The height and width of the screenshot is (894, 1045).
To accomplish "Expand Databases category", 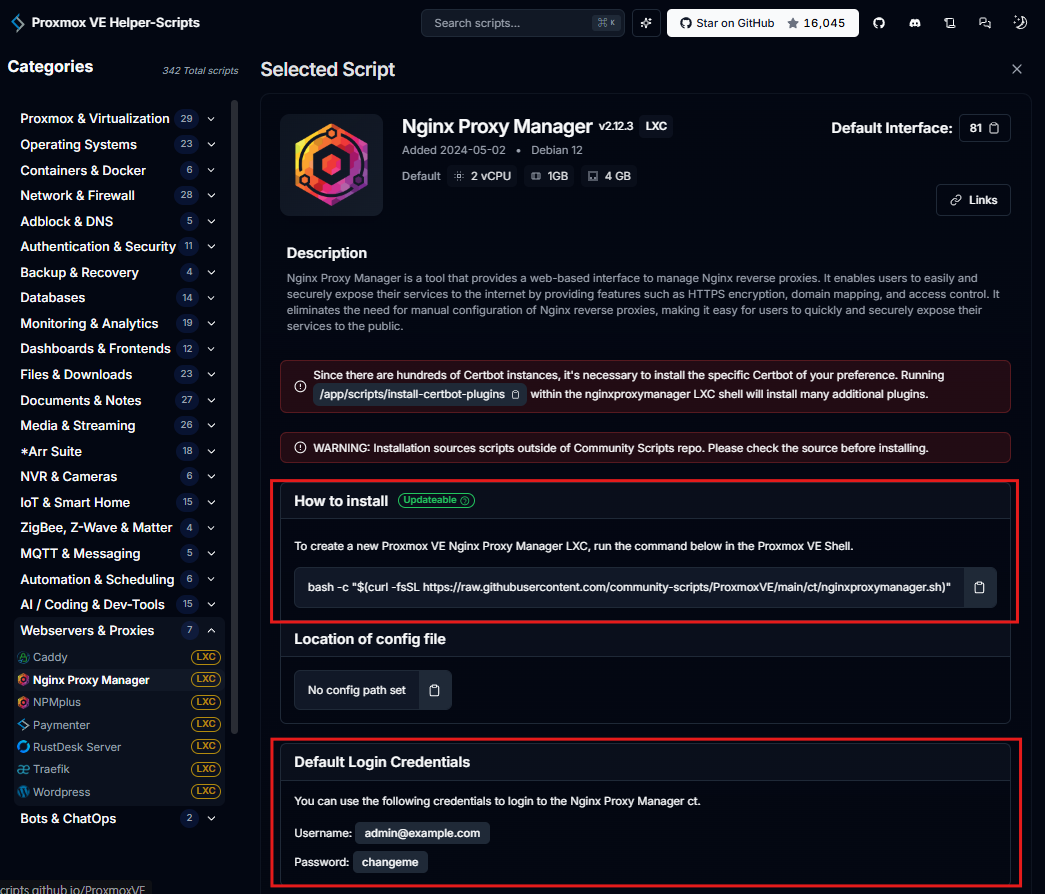I will click(119, 297).
